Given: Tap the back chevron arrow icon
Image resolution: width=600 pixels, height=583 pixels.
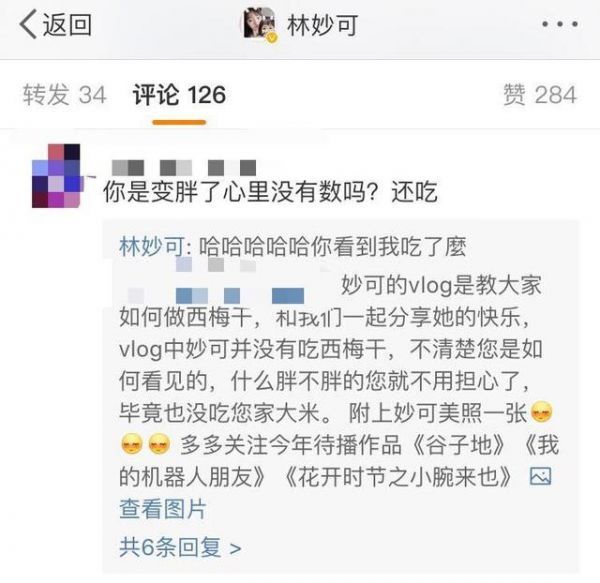Looking at the screenshot, I should (28, 24).
